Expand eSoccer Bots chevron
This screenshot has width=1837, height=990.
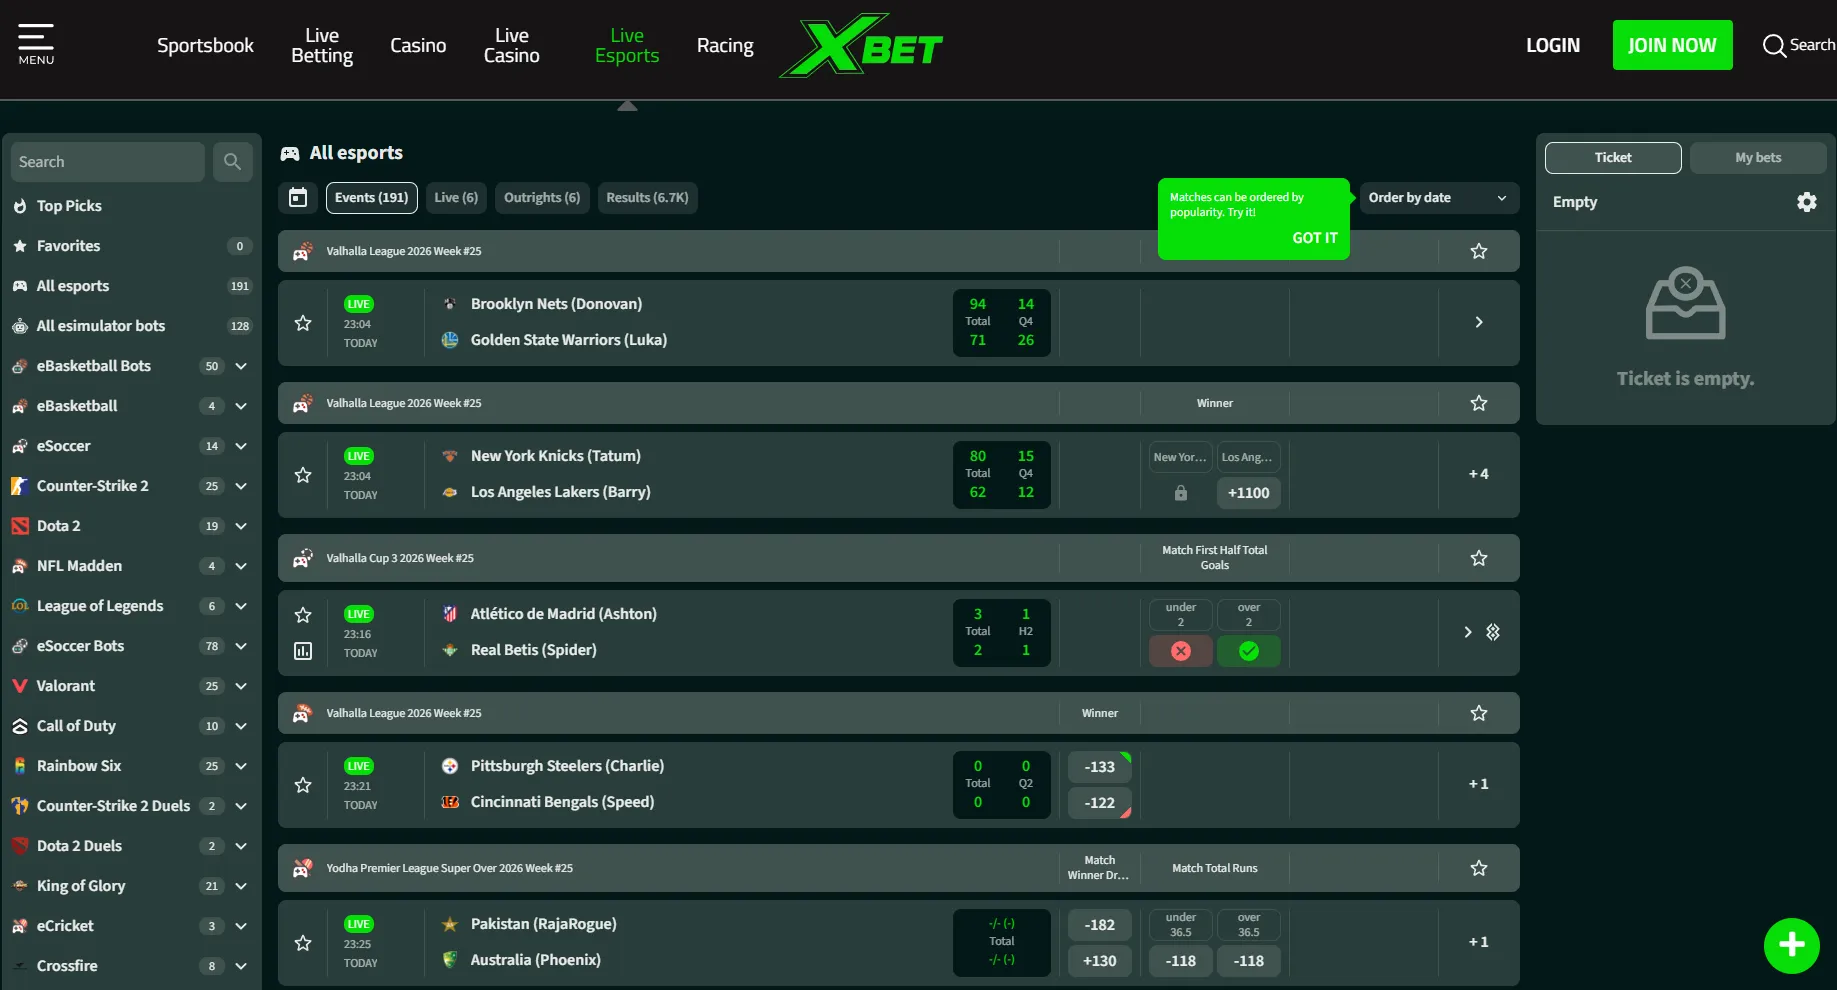(241, 646)
